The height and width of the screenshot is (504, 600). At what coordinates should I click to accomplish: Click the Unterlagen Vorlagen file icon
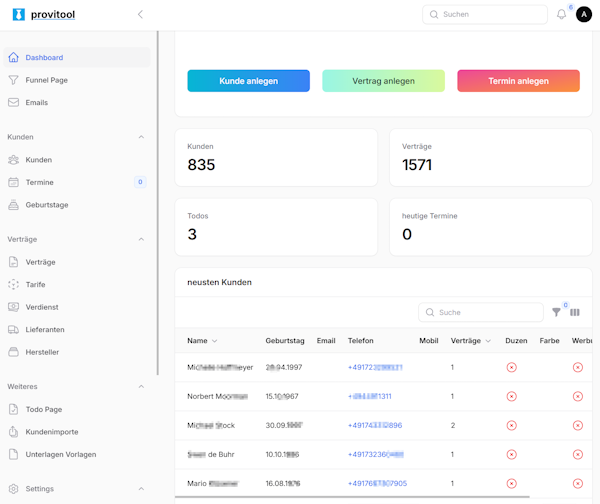pyautogui.click(x=13, y=454)
